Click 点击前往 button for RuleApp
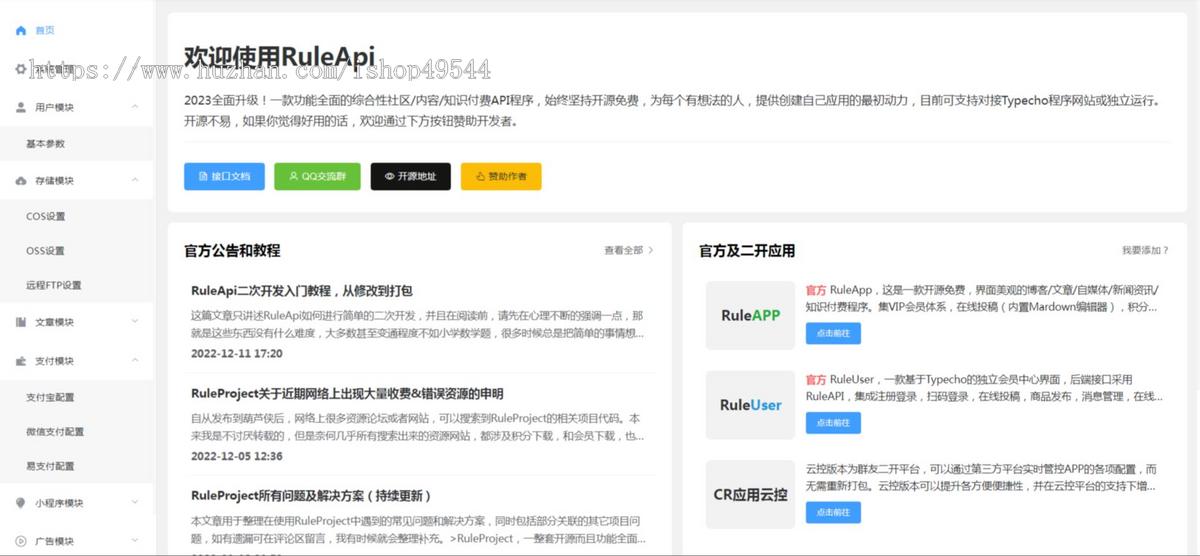Image resolution: width=1200 pixels, height=556 pixels. 833,334
